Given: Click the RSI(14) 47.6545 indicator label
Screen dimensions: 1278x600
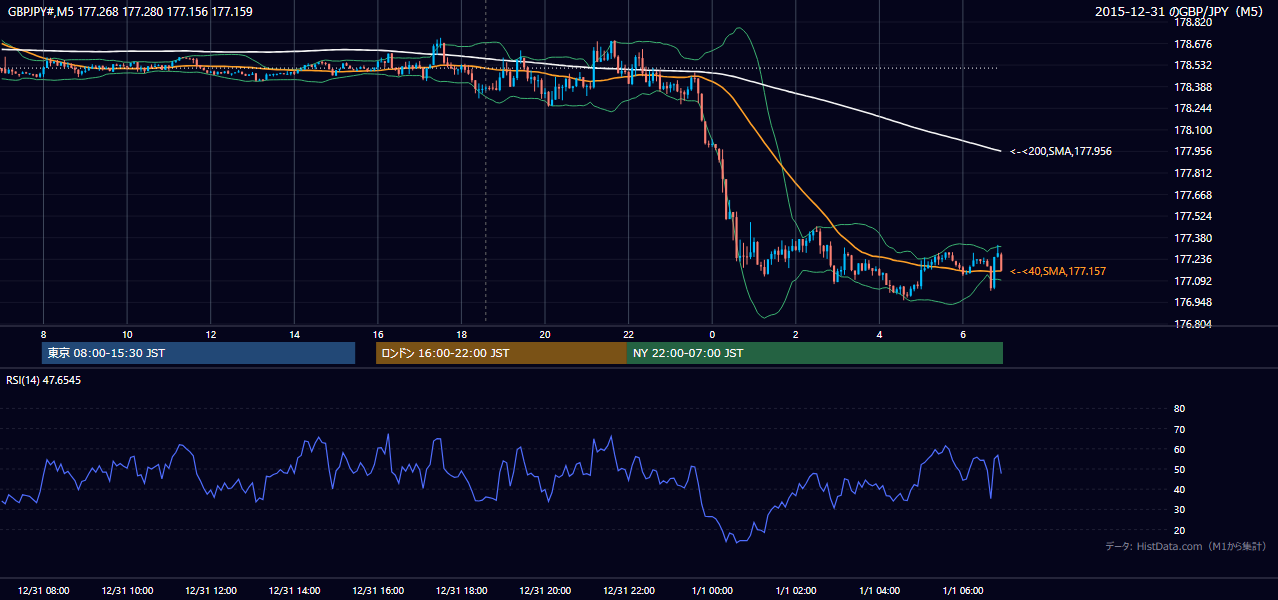Looking at the screenshot, I should (x=43, y=380).
